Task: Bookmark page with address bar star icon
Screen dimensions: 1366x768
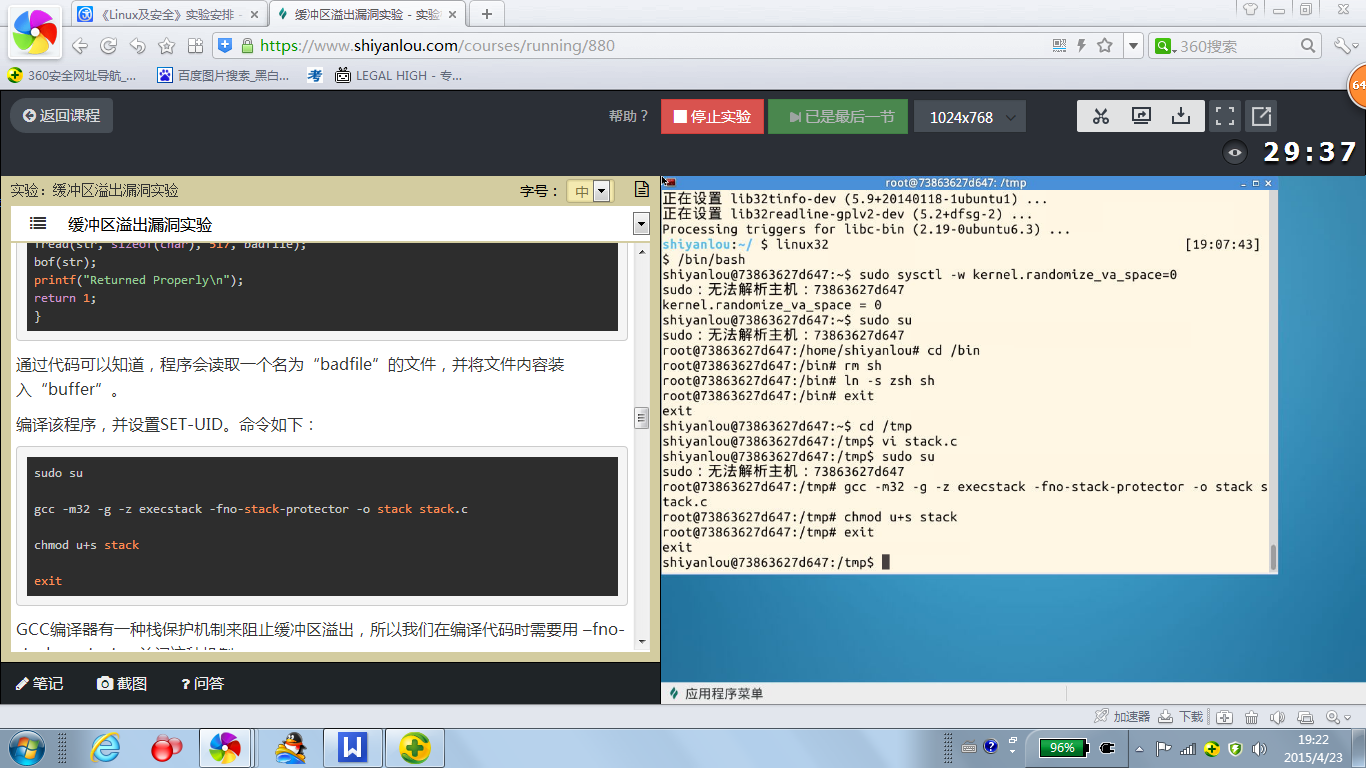Action: pos(1105,46)
